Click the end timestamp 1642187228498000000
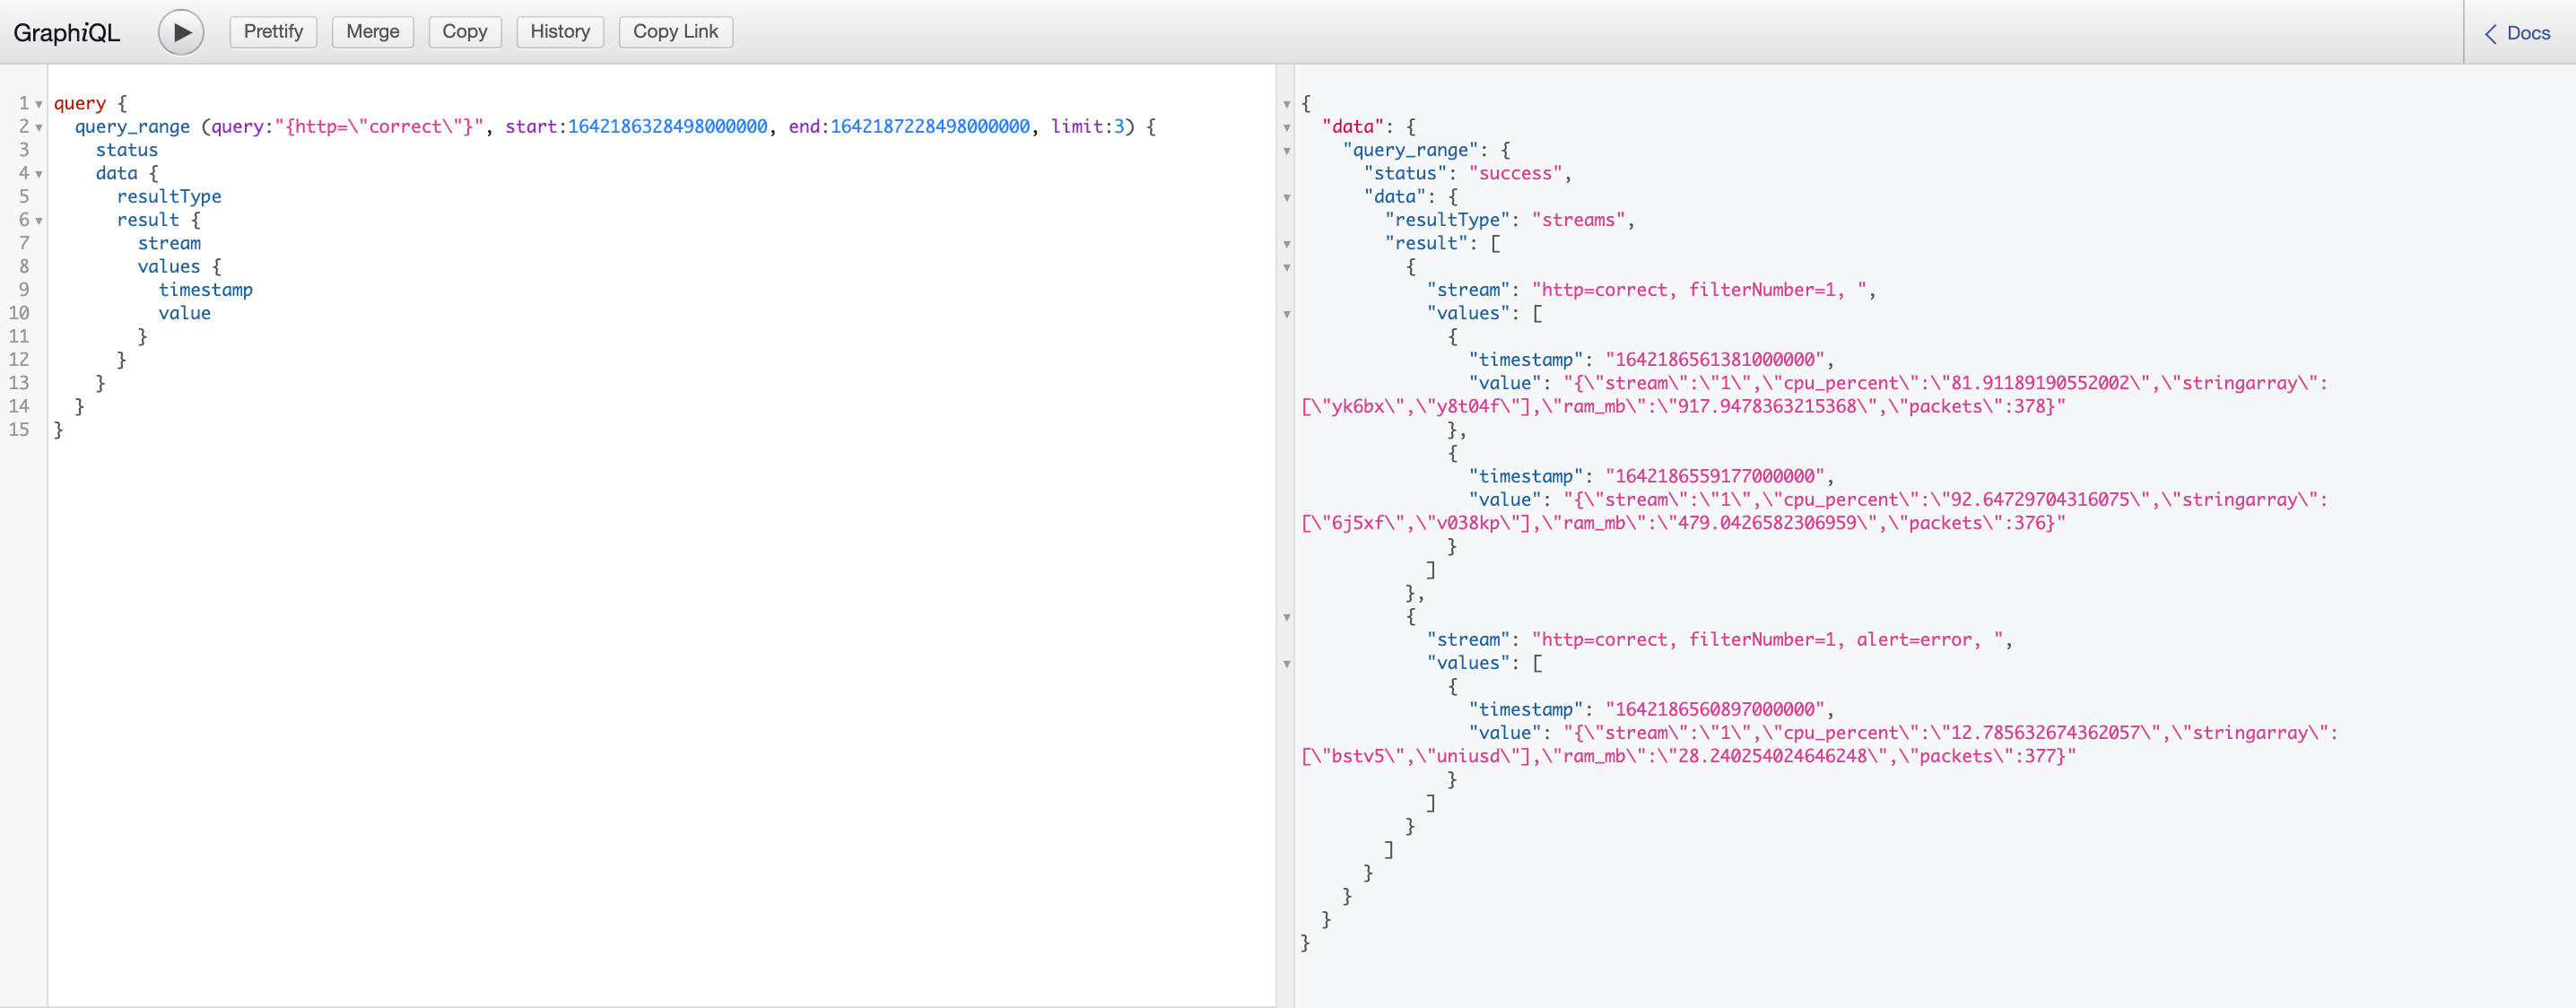Viewport: 2576px width, 1008px height. 930,127
